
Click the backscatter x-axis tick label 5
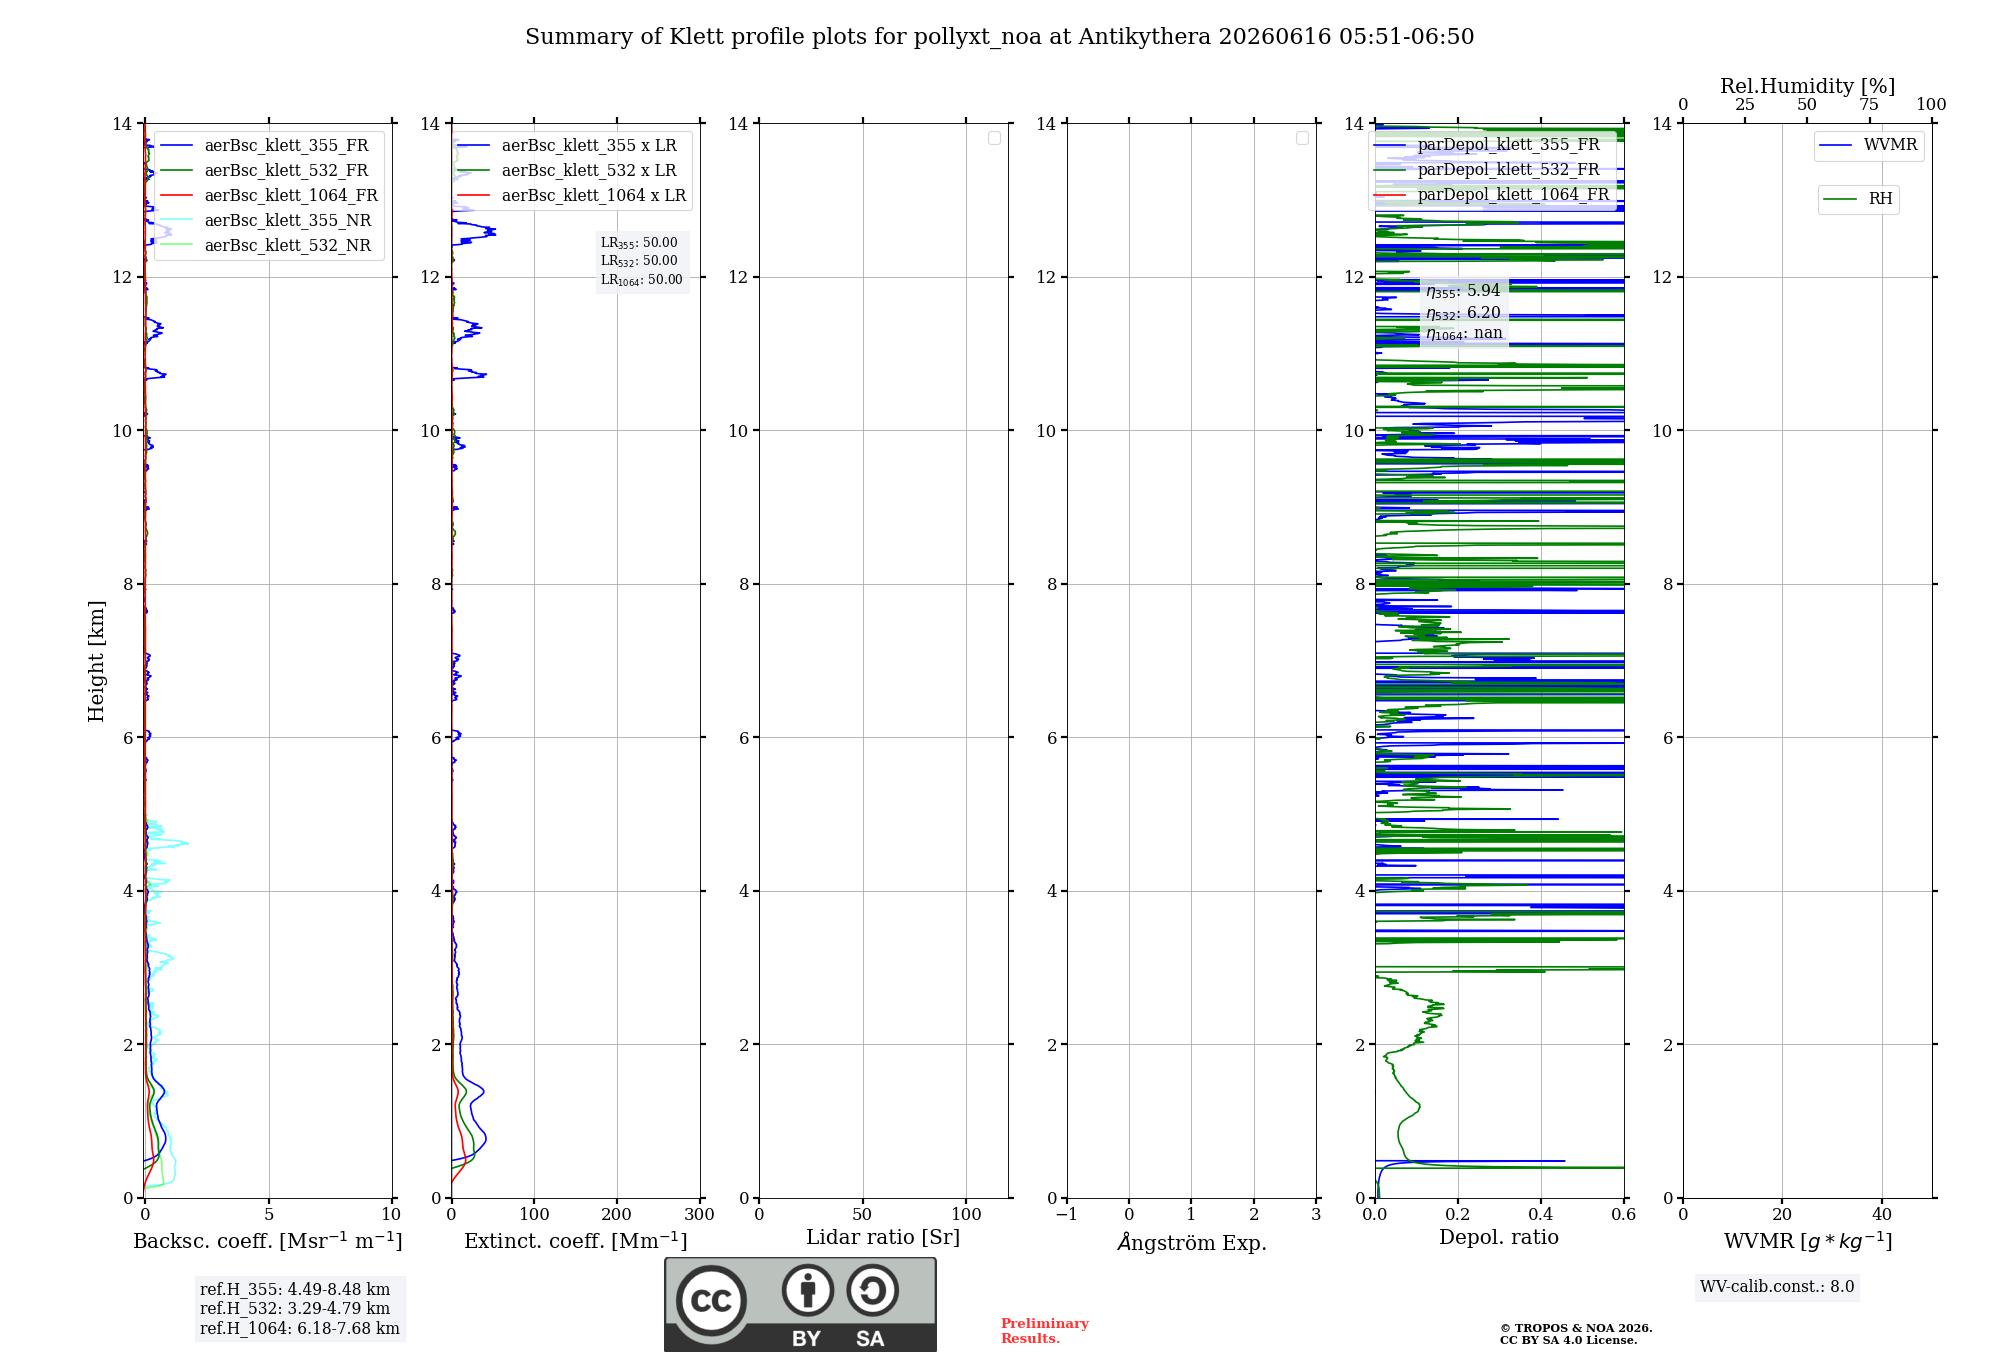pos(269,1215)
